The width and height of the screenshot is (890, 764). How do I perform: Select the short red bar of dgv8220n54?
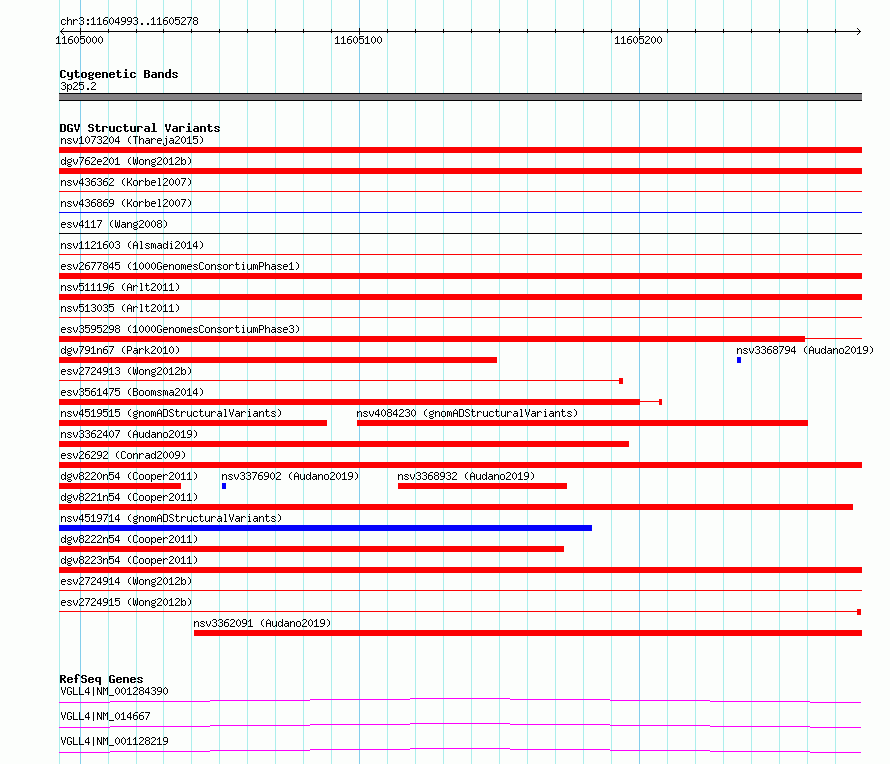(x=120, y=486)
